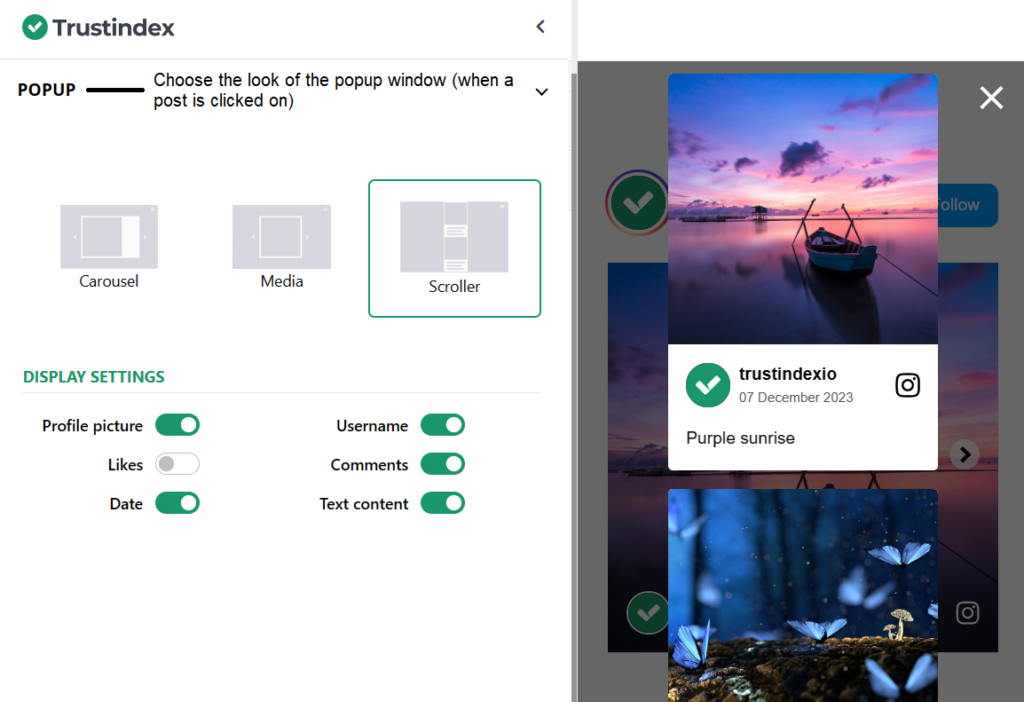The image size is (1024, 702).
Task: Close the popup with X icon
Action: coord(991,97)
